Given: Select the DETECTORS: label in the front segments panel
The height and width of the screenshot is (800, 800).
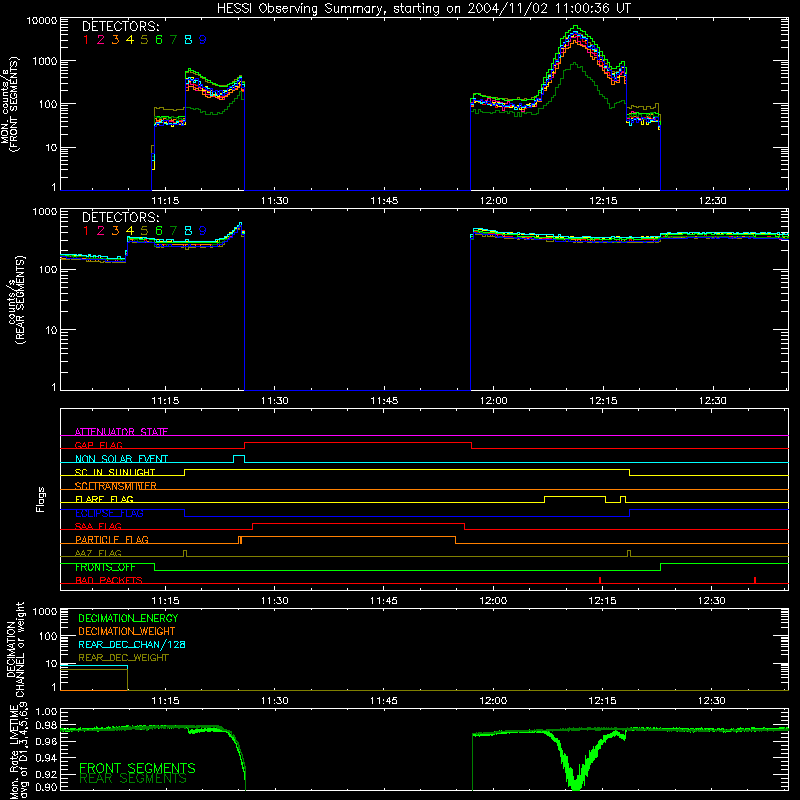Looking at the screenshot, I should click(x=120, y=26).
